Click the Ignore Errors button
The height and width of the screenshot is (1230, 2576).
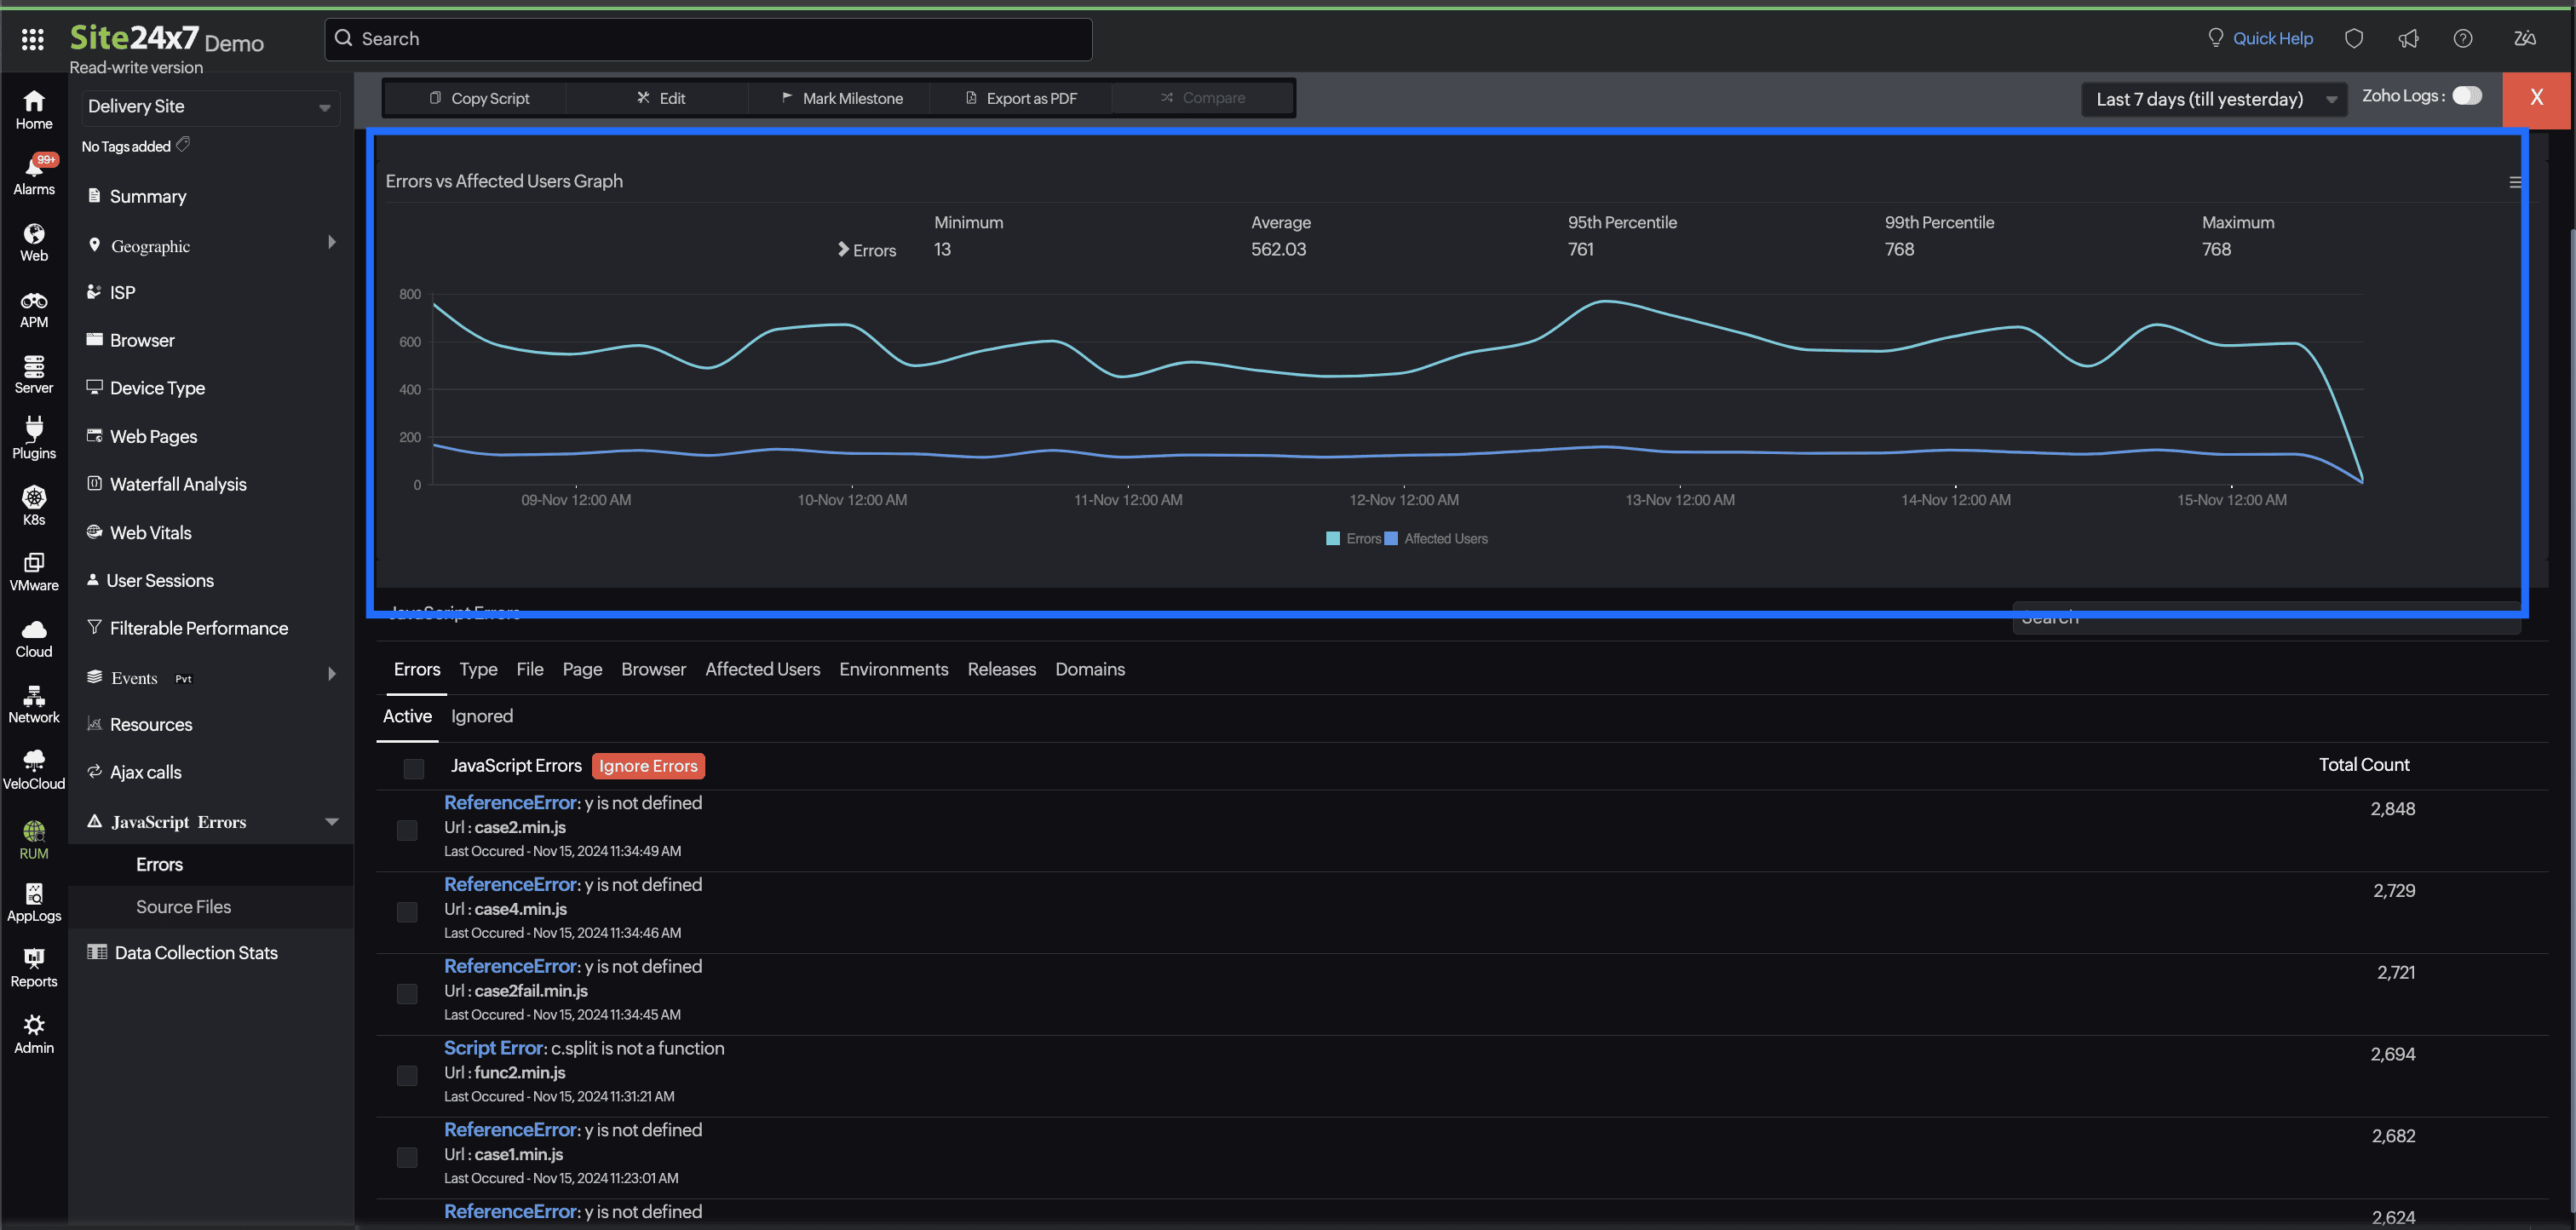[x=647, y=766]
